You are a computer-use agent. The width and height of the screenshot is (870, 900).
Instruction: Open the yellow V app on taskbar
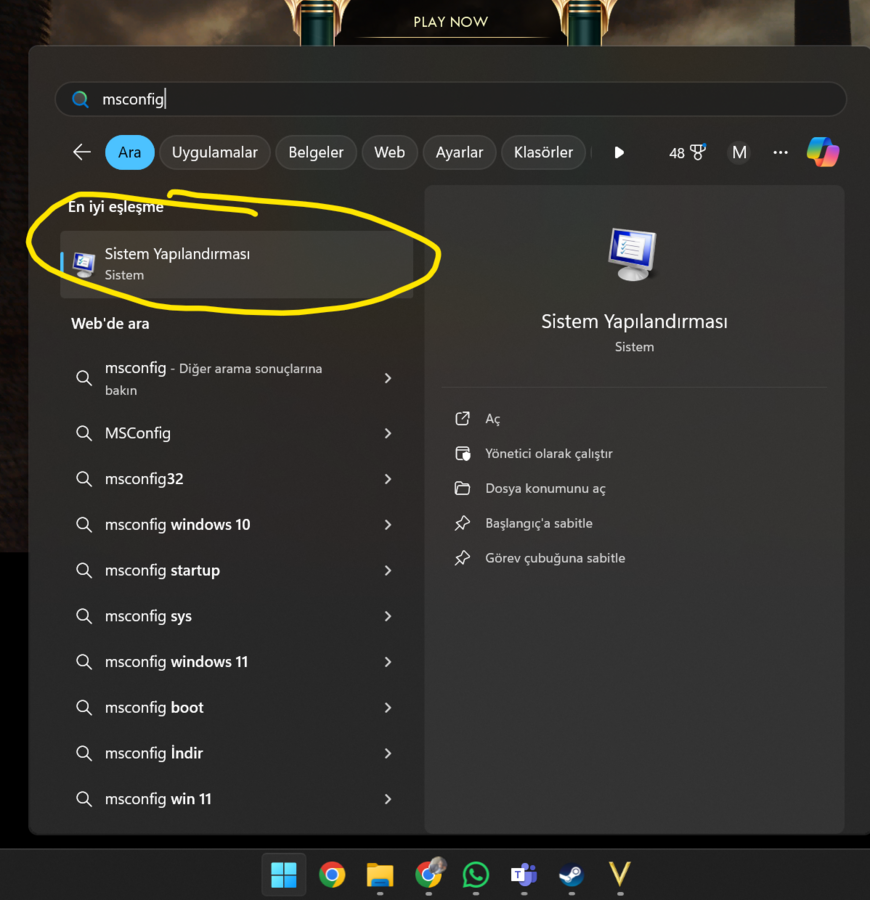point(620,874)
